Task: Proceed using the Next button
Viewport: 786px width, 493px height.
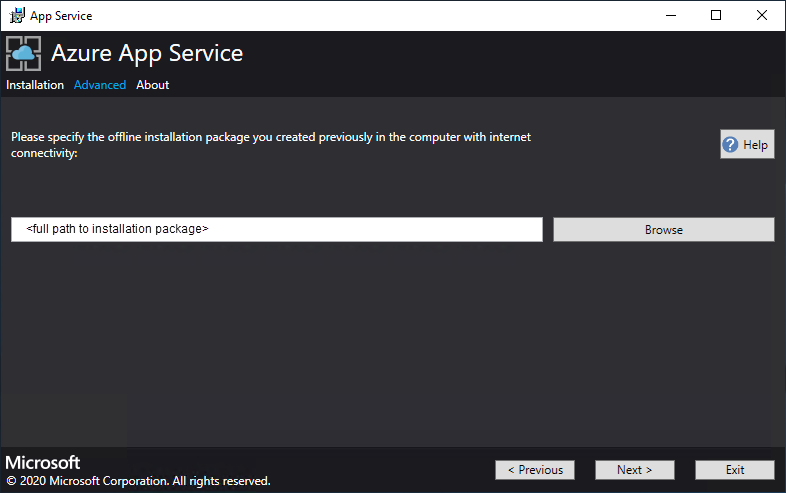Action: (635, 470)
